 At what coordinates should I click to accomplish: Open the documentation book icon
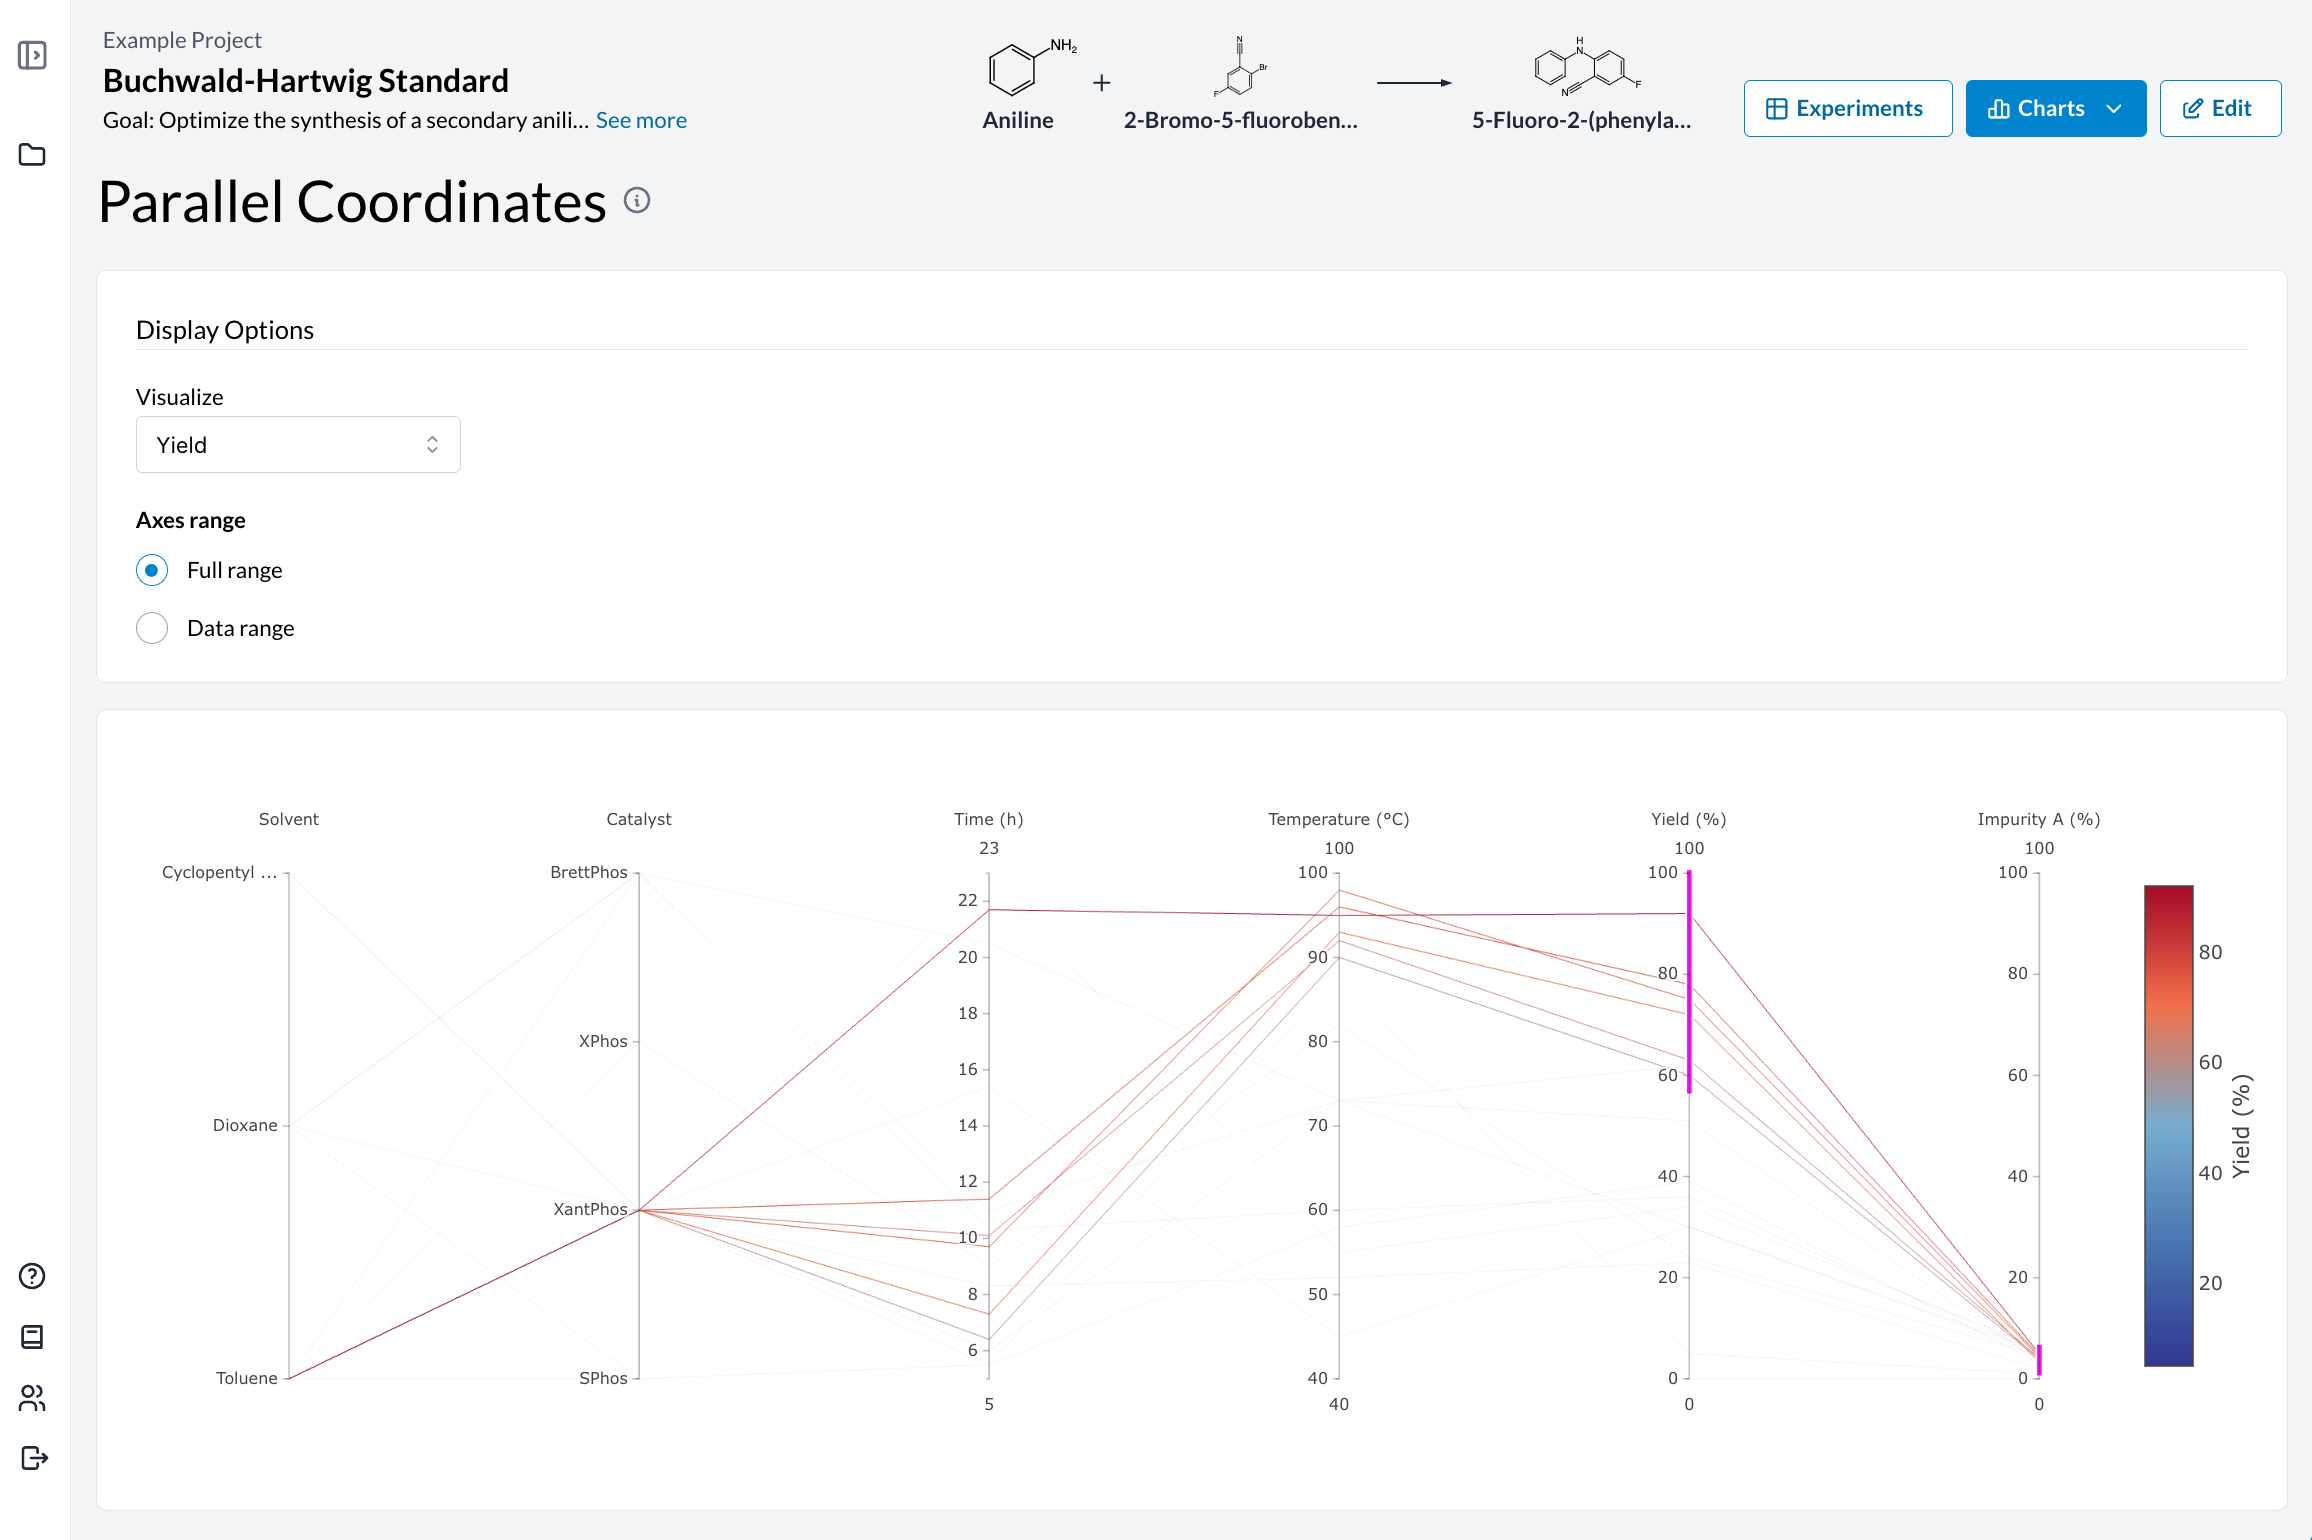[x=32, y=1337]
